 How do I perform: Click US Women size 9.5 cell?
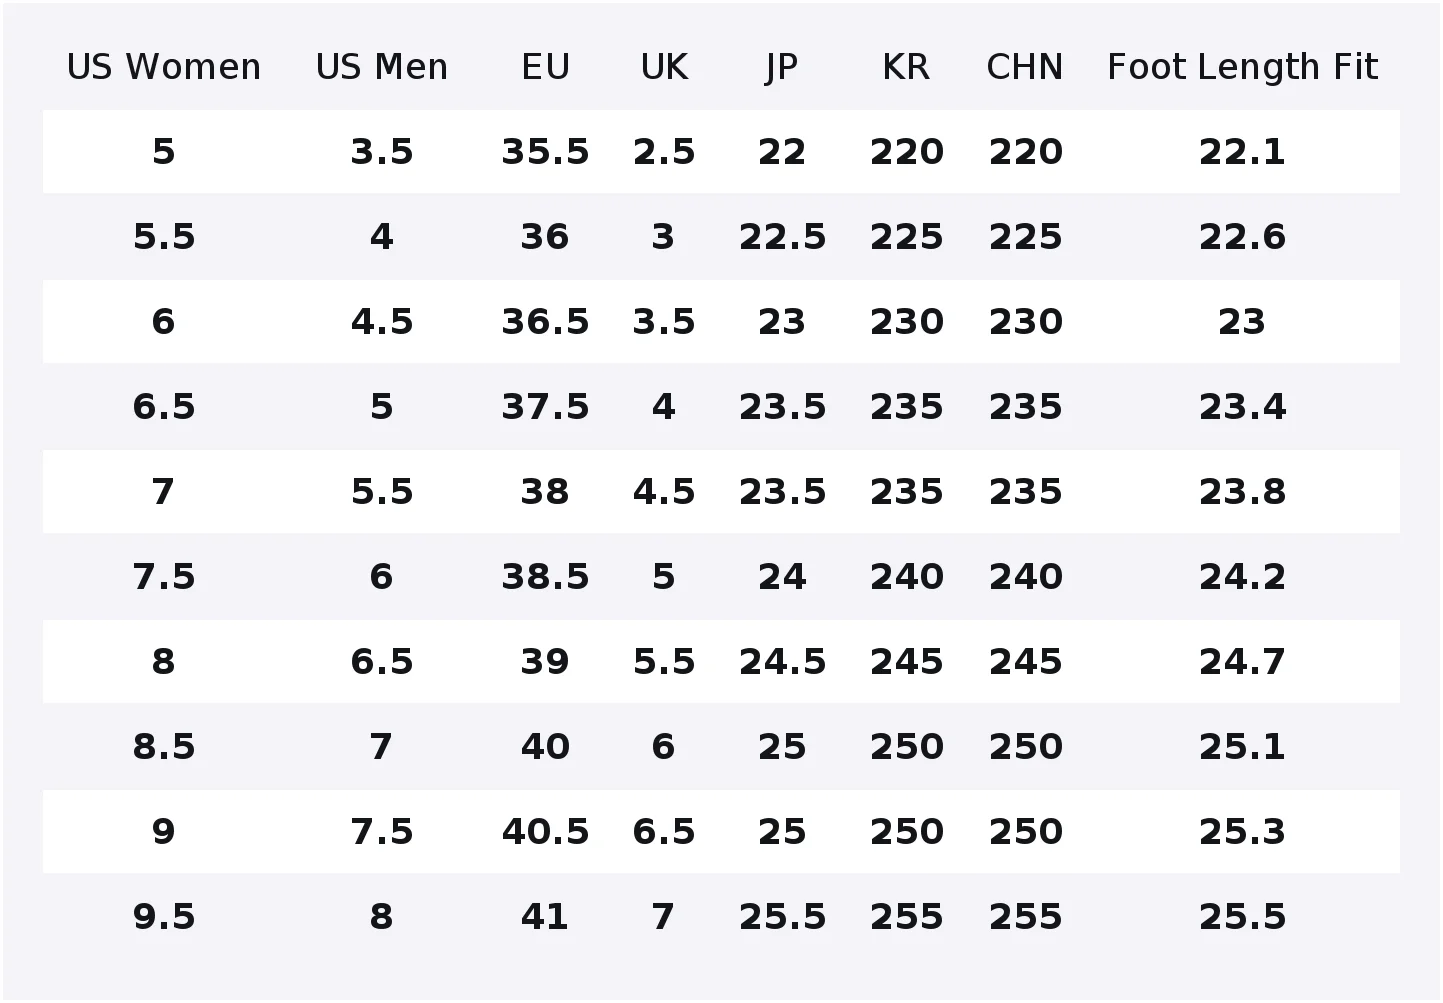(x=164, y=917)
